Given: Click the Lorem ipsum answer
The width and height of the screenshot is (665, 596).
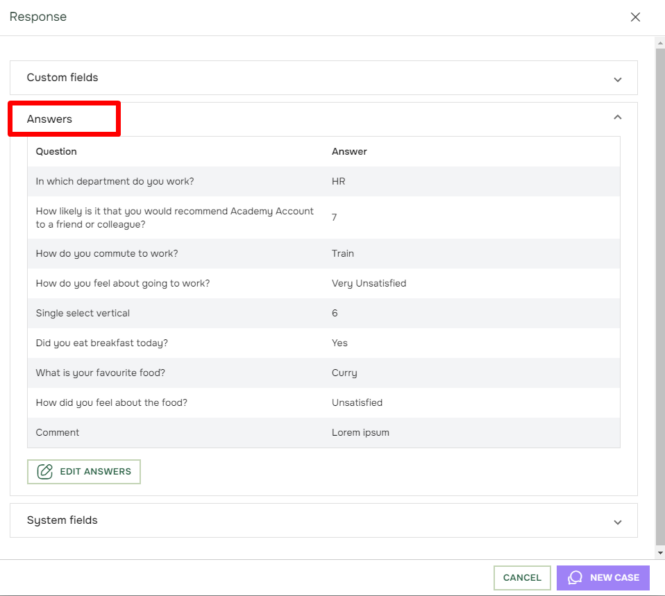Looking at the screenshot, I should click(360, 432).
